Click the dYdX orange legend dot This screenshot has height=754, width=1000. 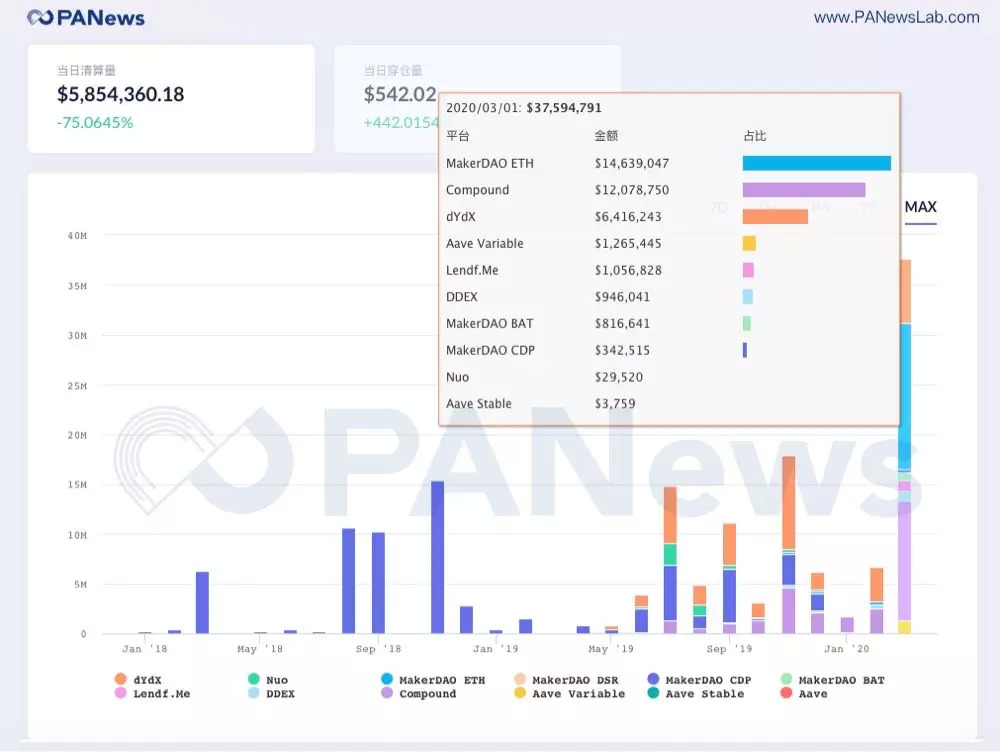121,680
